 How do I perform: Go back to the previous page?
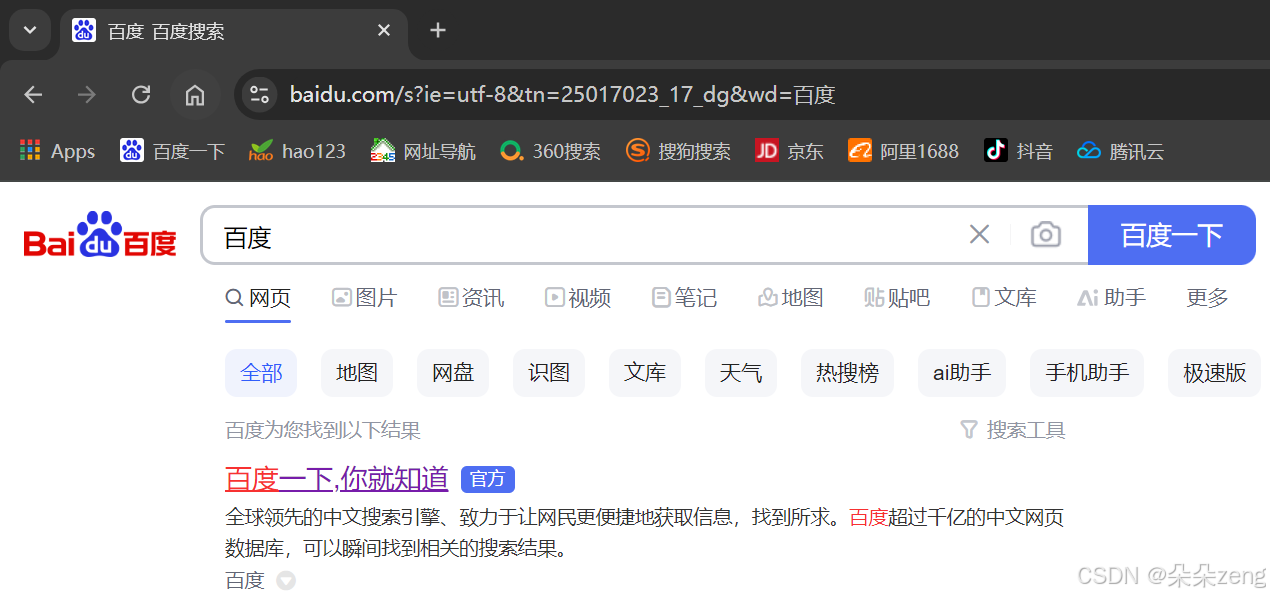(x=33, y=95)
